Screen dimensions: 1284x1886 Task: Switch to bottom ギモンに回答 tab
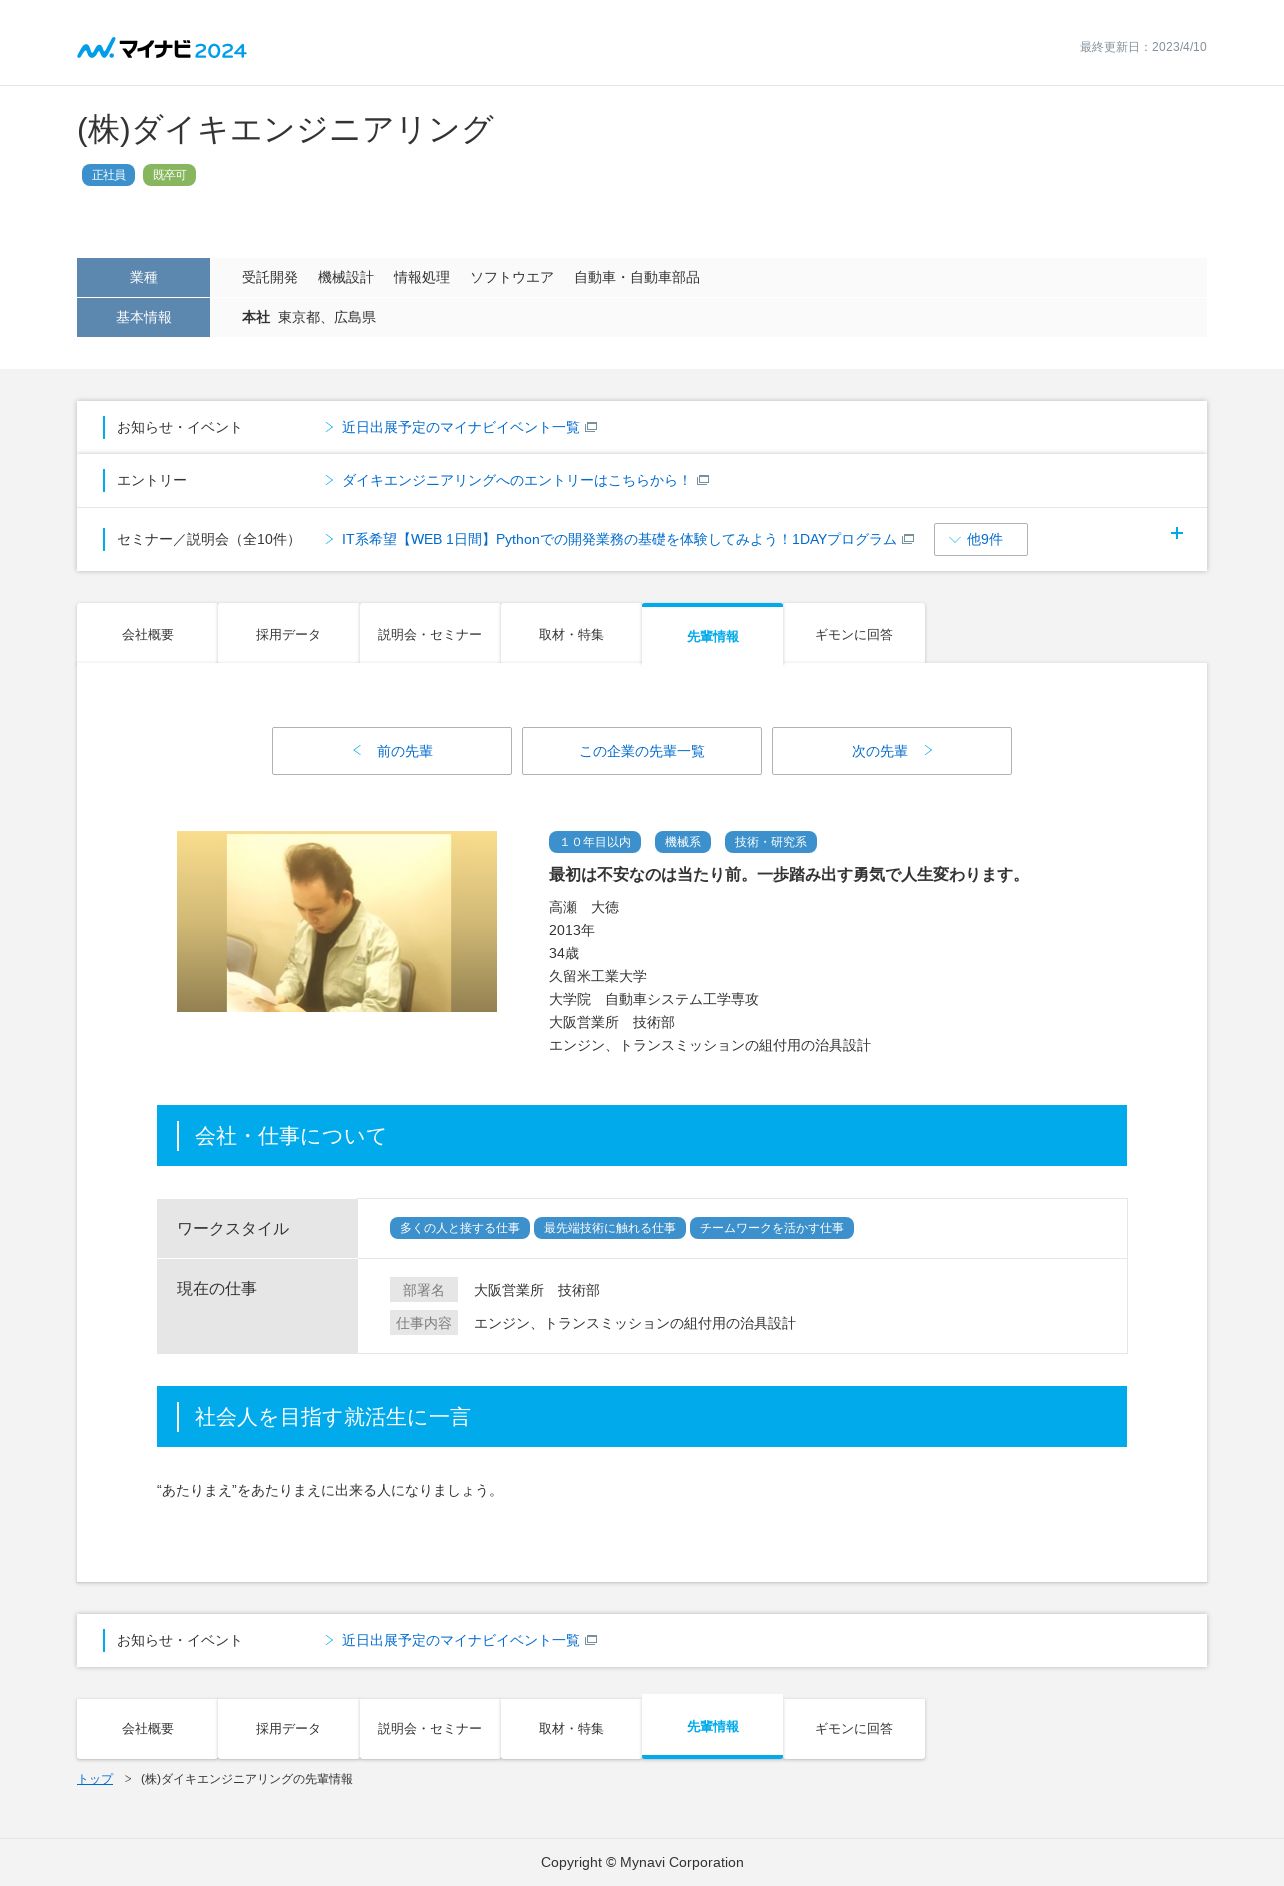pyautogui.click(x=854, y=1728)
